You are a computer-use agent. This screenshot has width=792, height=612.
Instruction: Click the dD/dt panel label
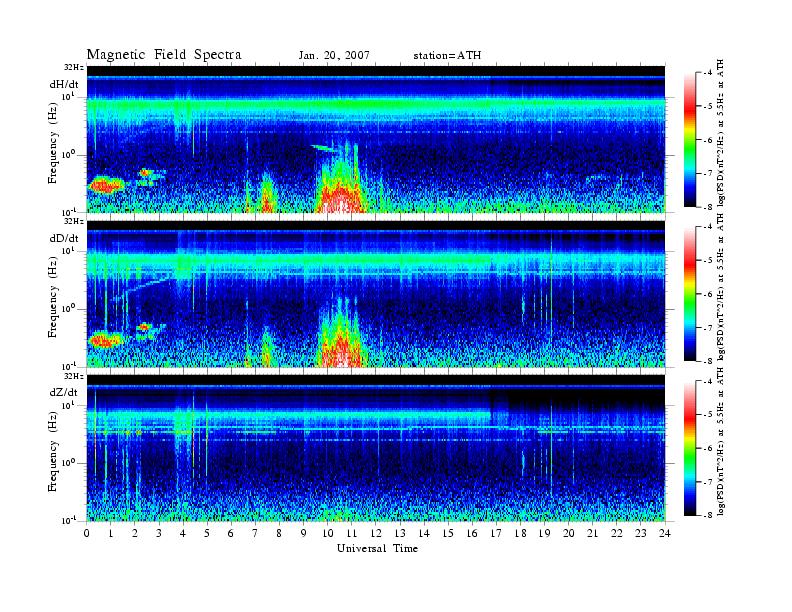(x=64, y=238)
